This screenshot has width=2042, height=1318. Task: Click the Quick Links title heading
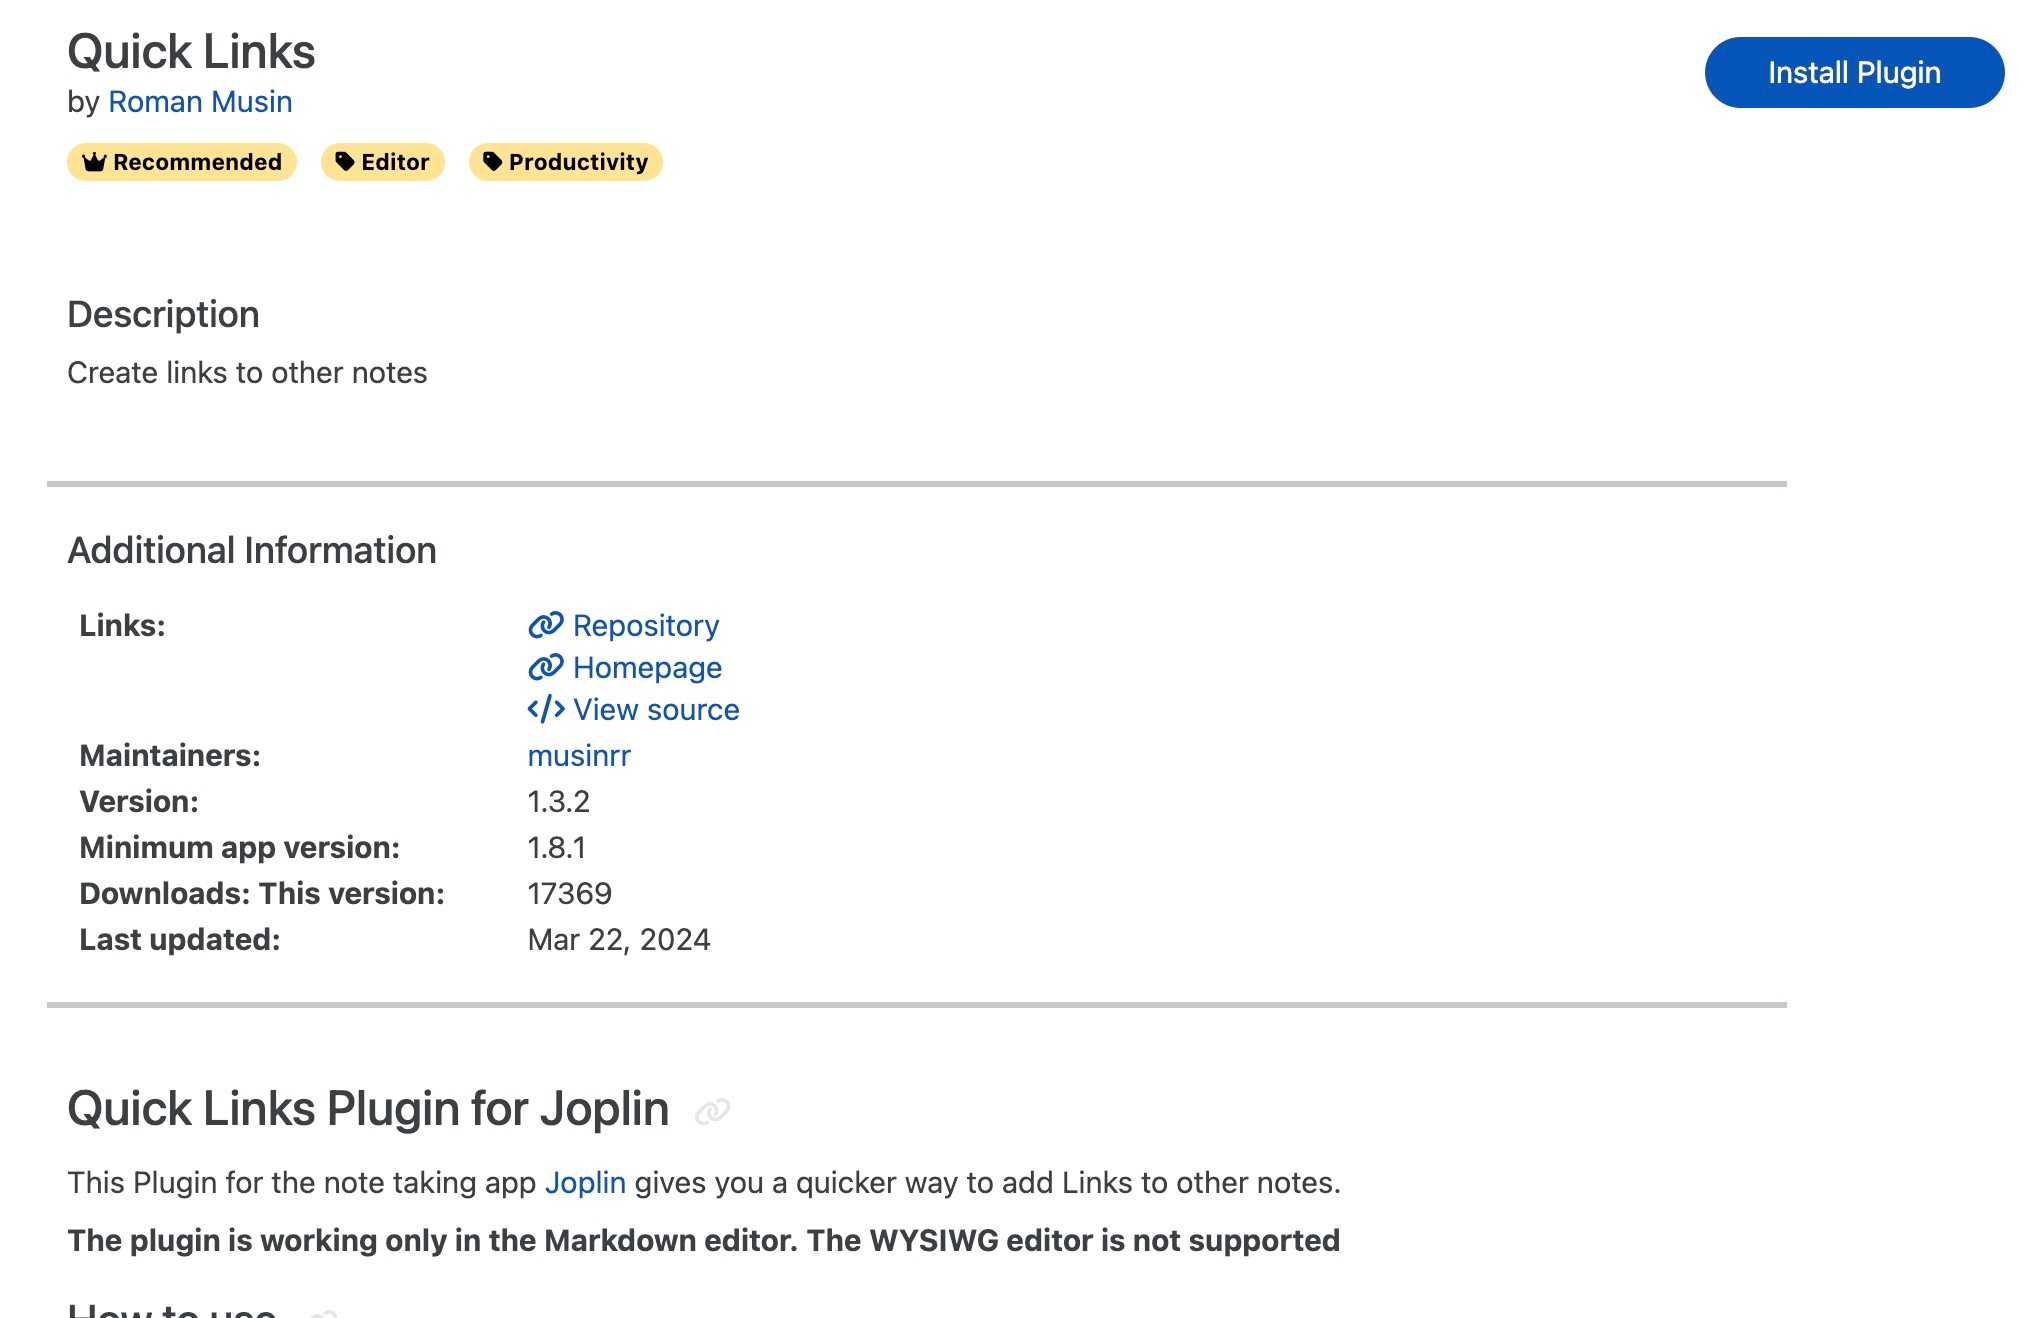tap(191, 51)
